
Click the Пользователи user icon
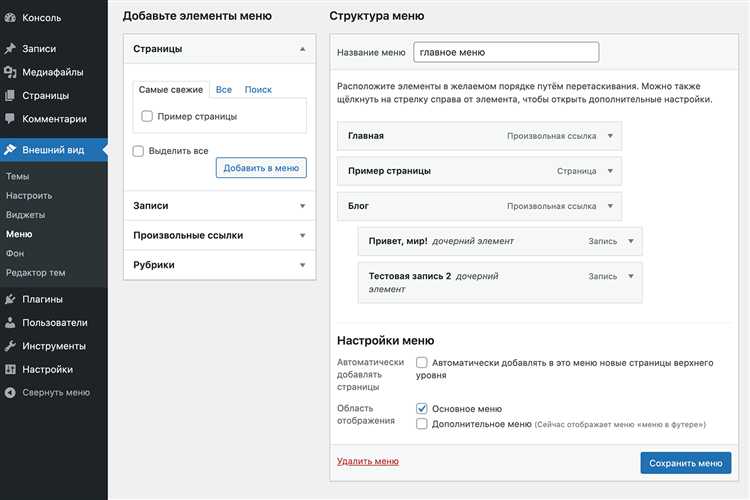10,322
